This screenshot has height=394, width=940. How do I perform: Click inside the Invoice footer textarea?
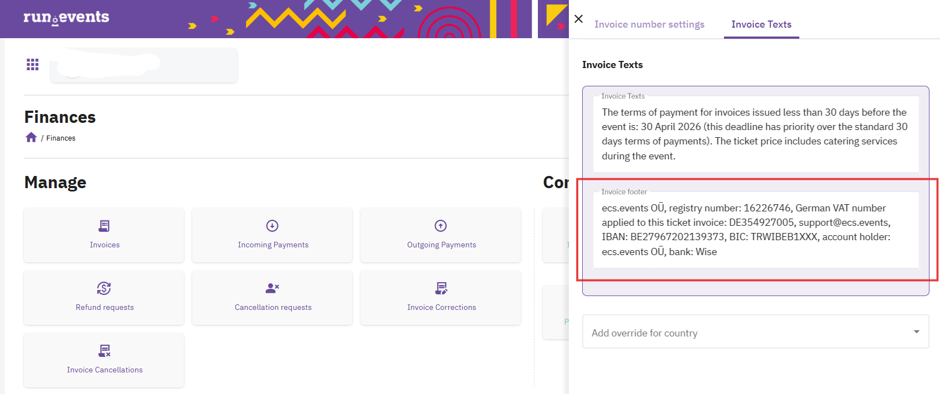click(x=756, y=230)
